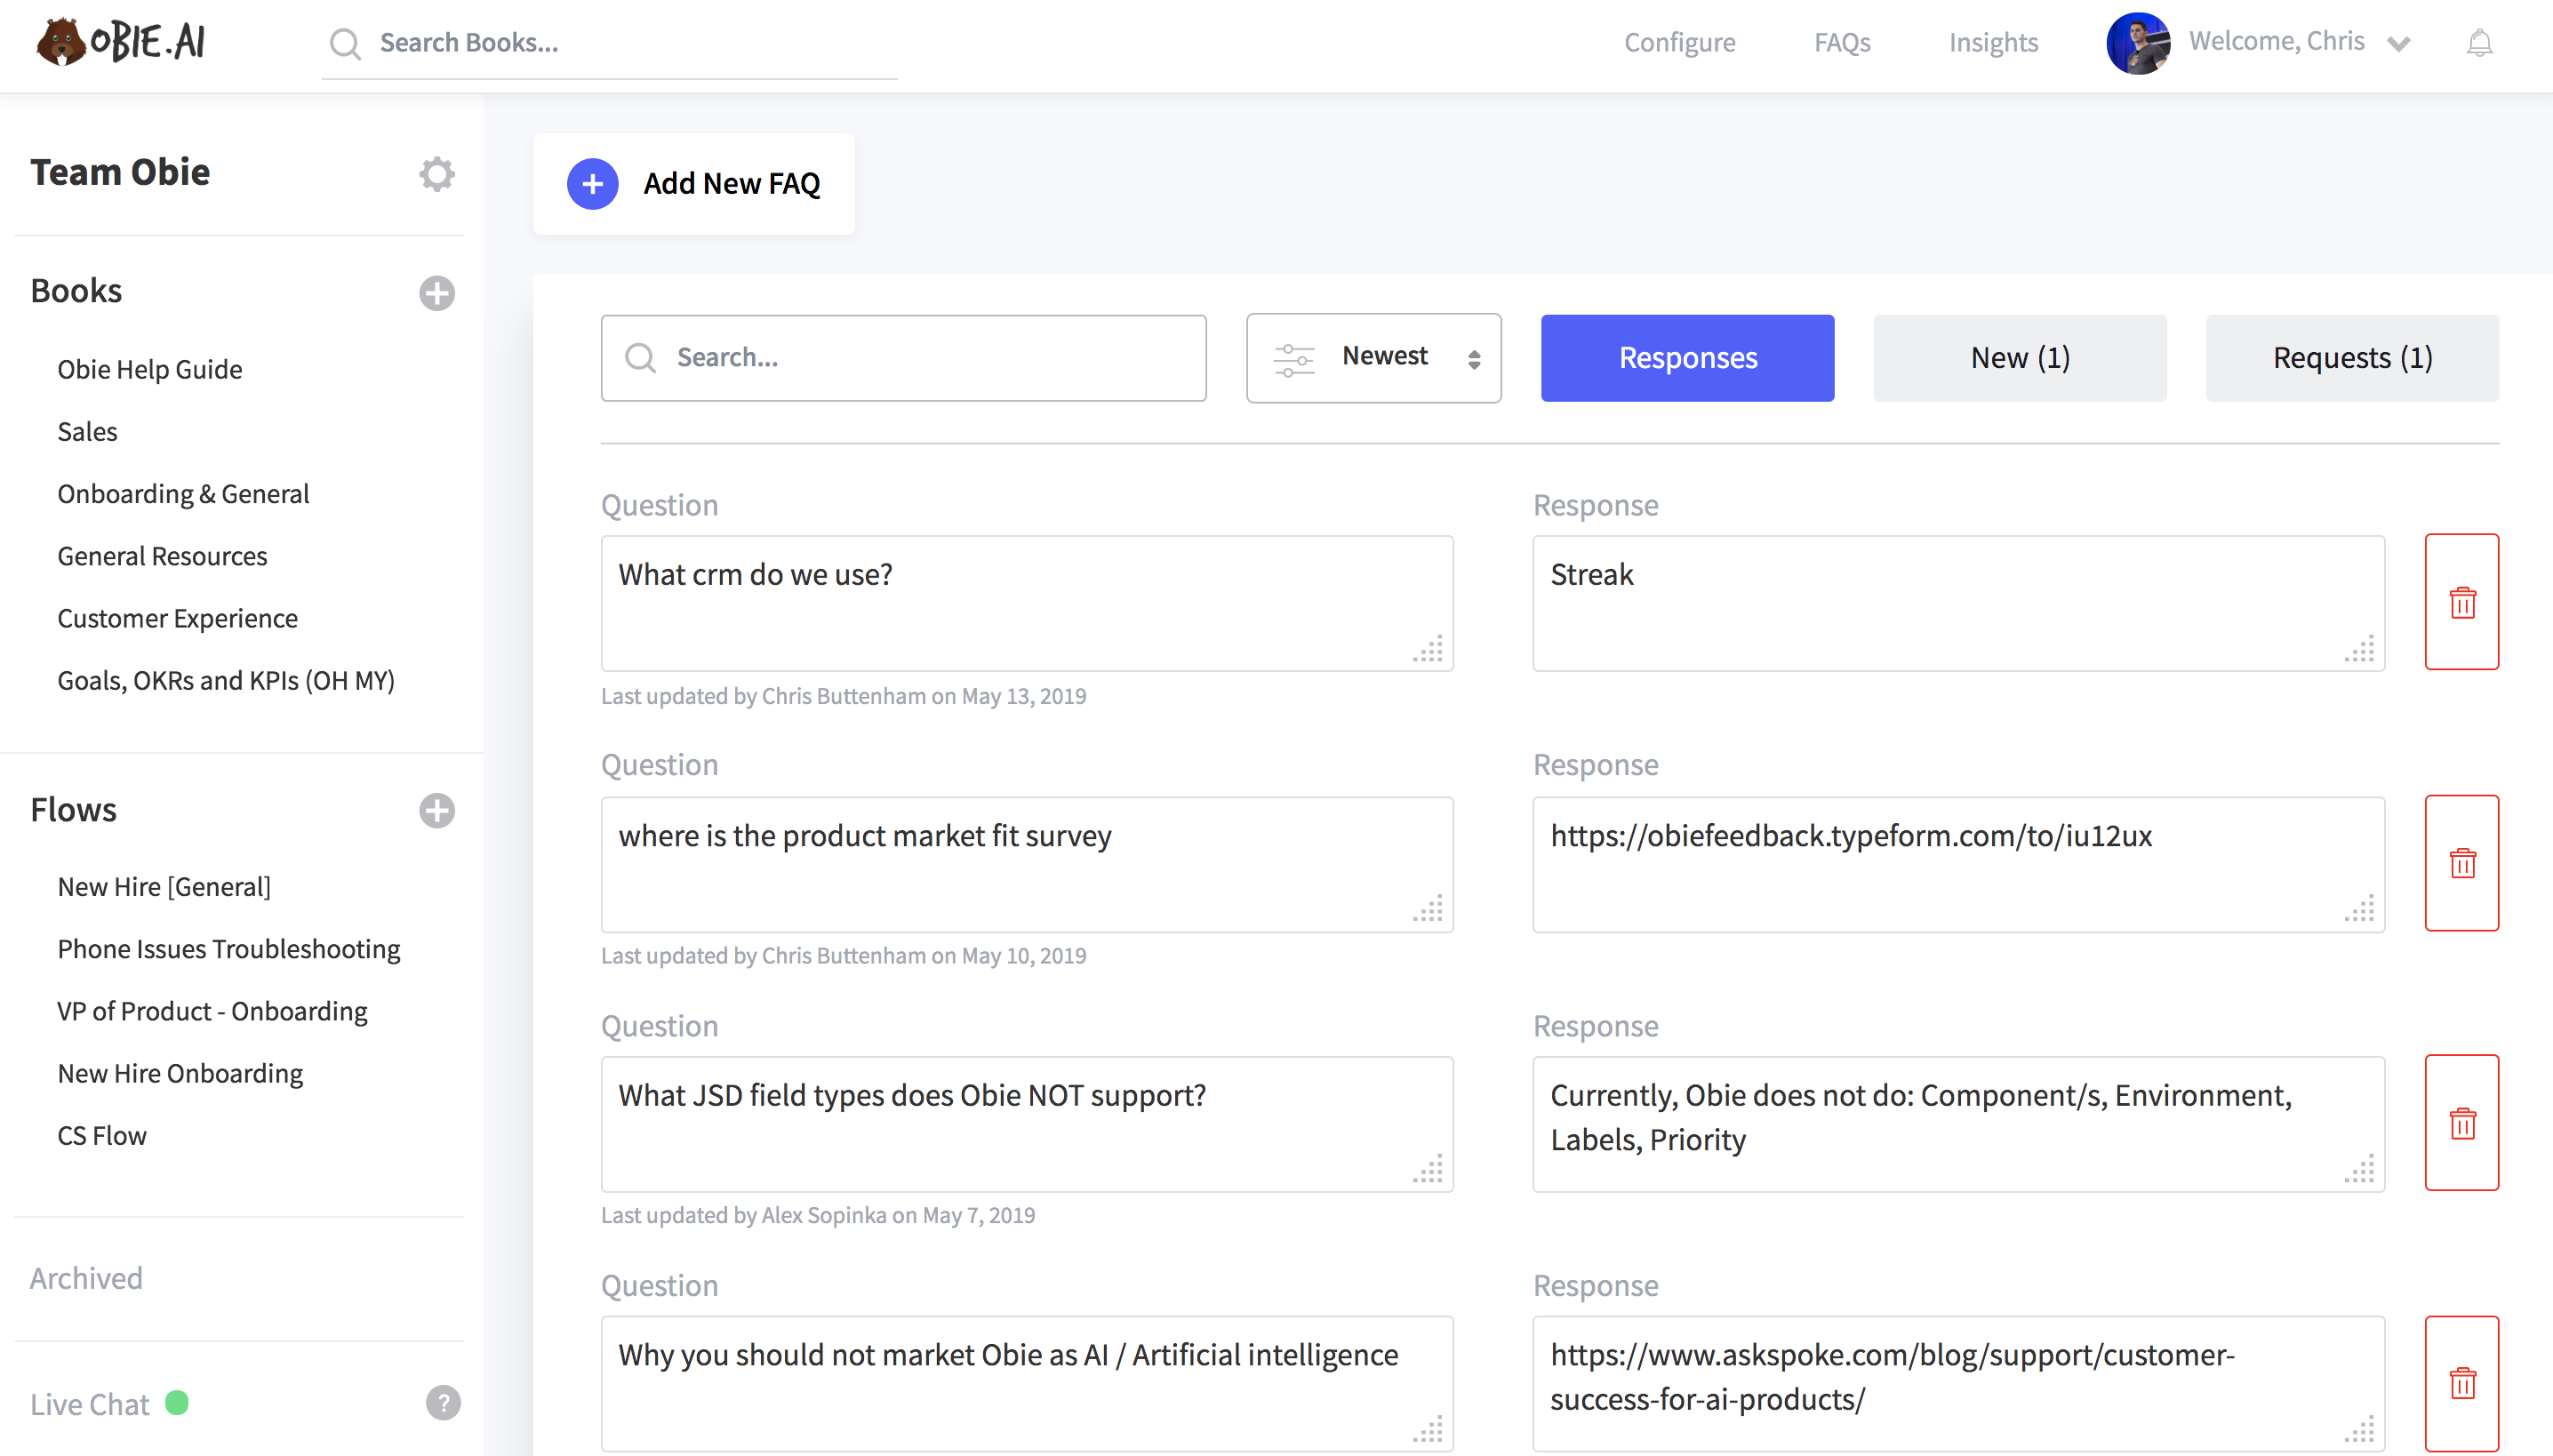This screenshot has width=2553, height=1456.
Task: Edit the 'What crm do we use?' question
Action: coord(1026,603)
